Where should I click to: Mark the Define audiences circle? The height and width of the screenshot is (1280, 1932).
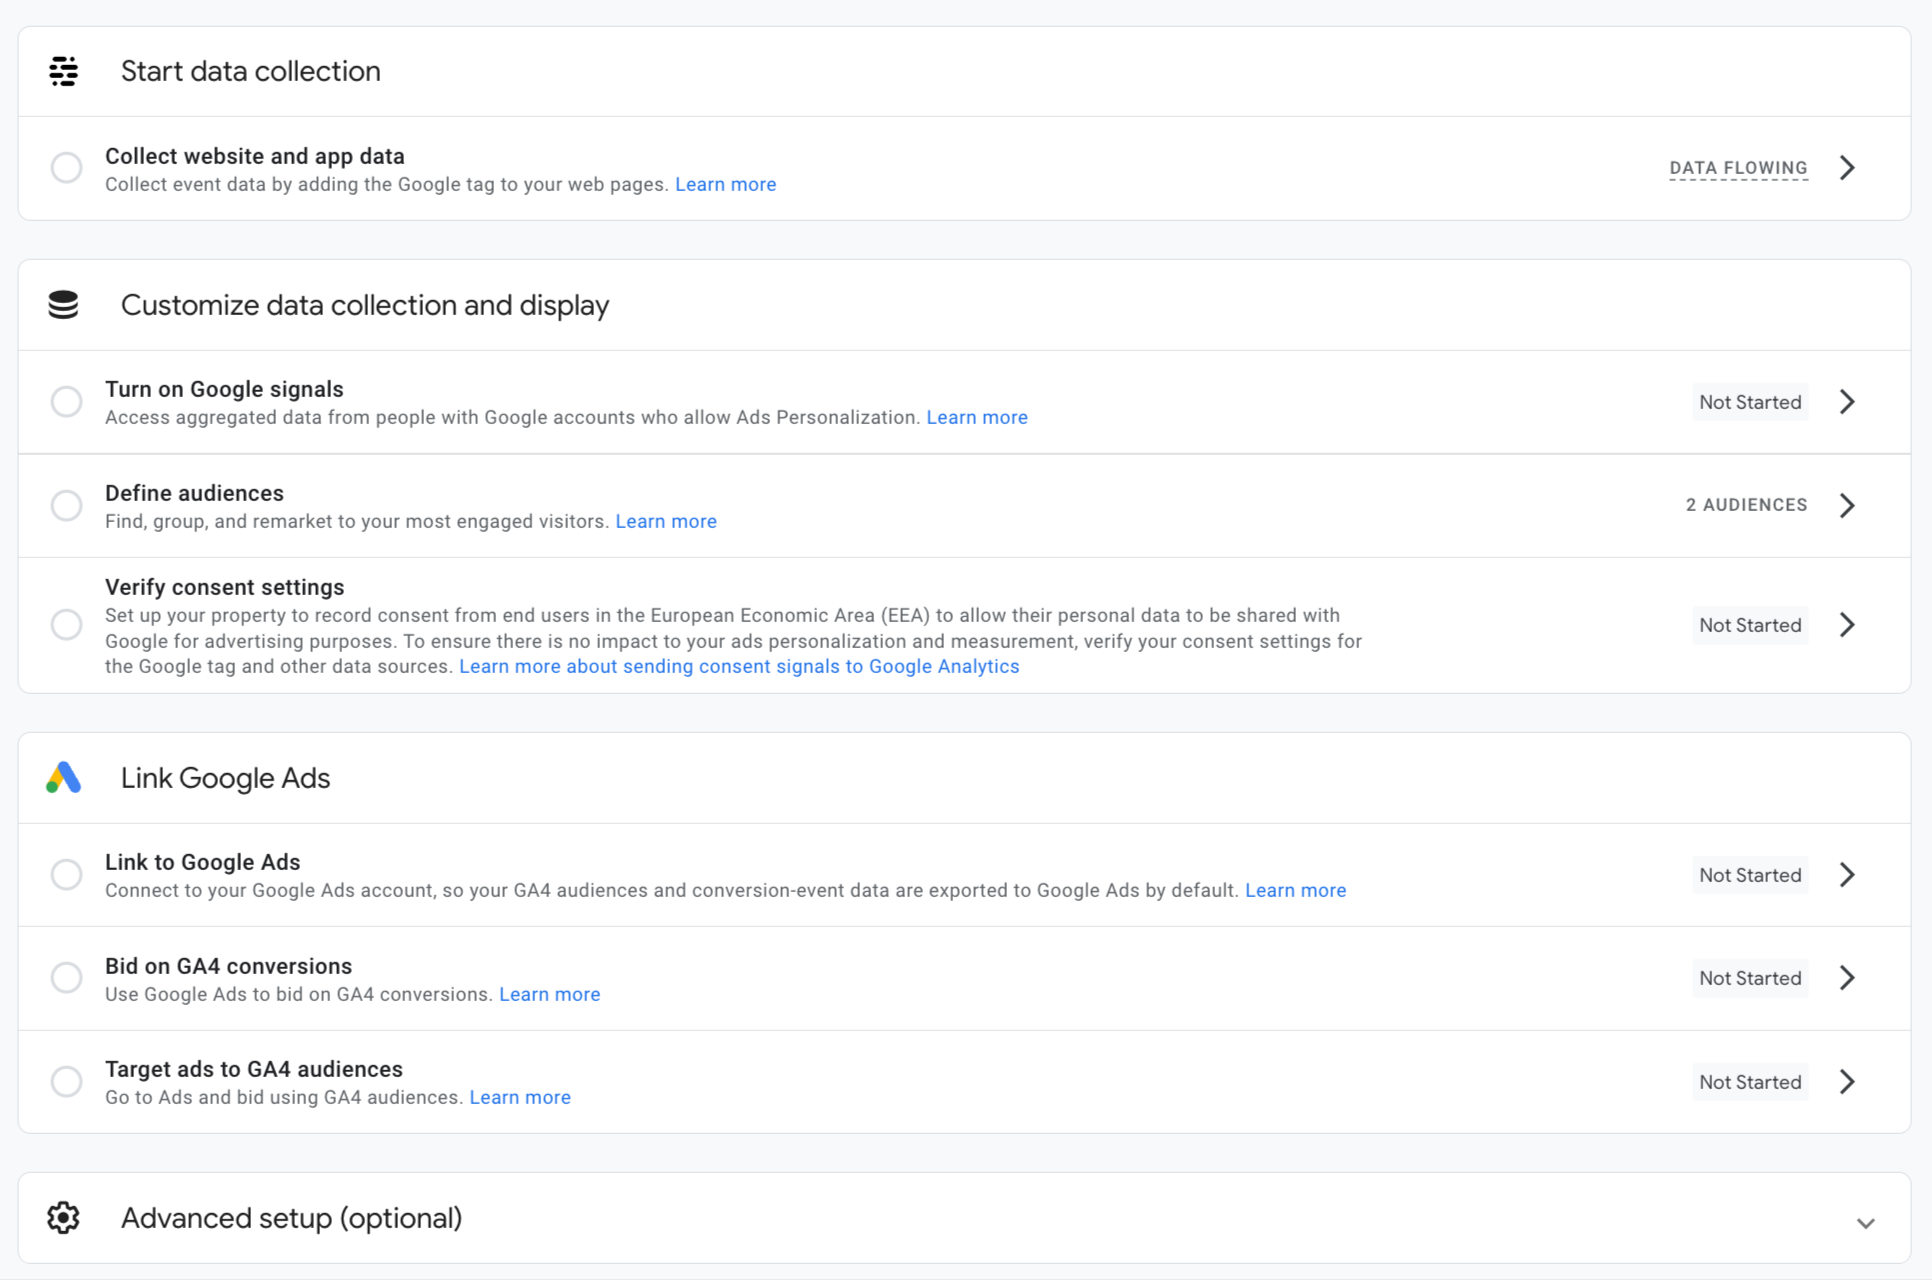point(67,505)
